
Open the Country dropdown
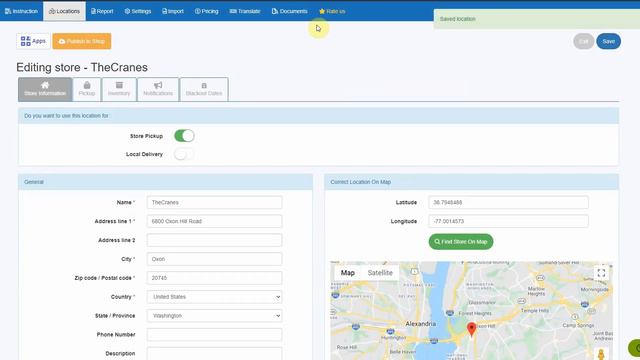click(214, 297)
